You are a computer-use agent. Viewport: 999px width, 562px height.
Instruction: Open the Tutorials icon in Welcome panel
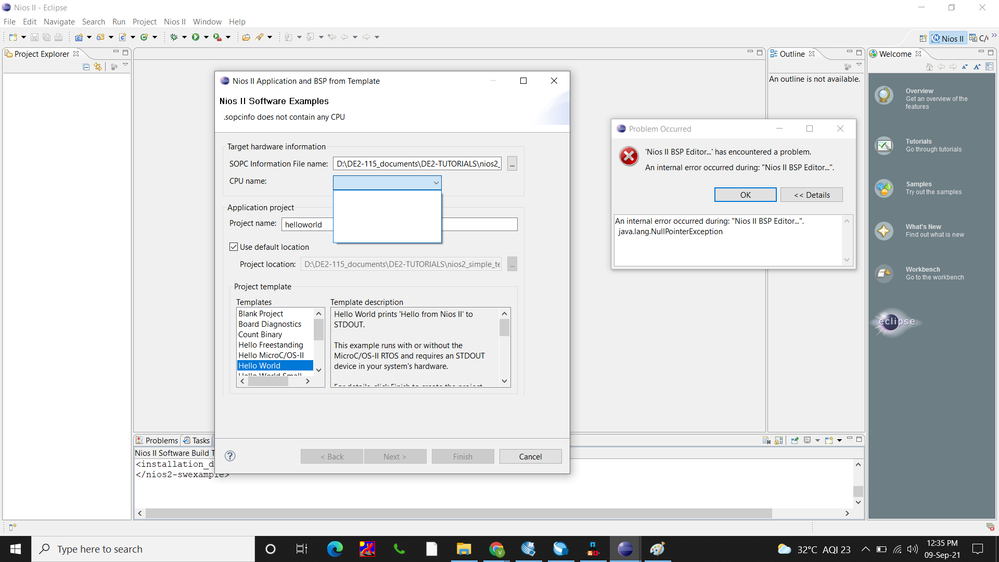pyautogui.click(x=884, y=146)
